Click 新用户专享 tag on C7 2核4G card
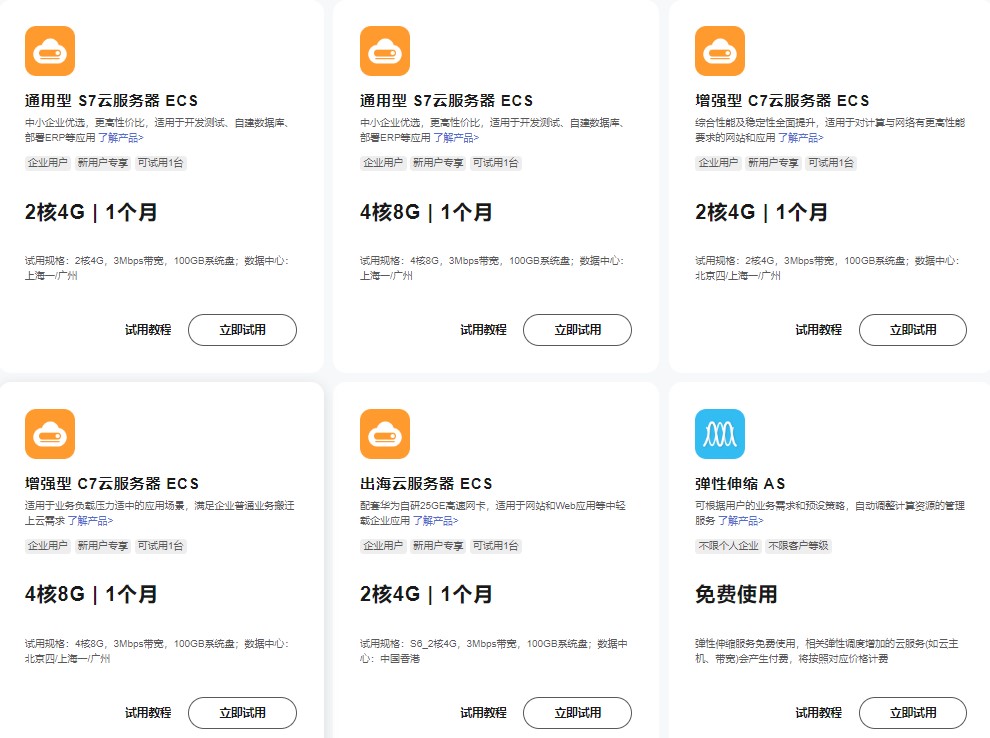 point(773,163)
